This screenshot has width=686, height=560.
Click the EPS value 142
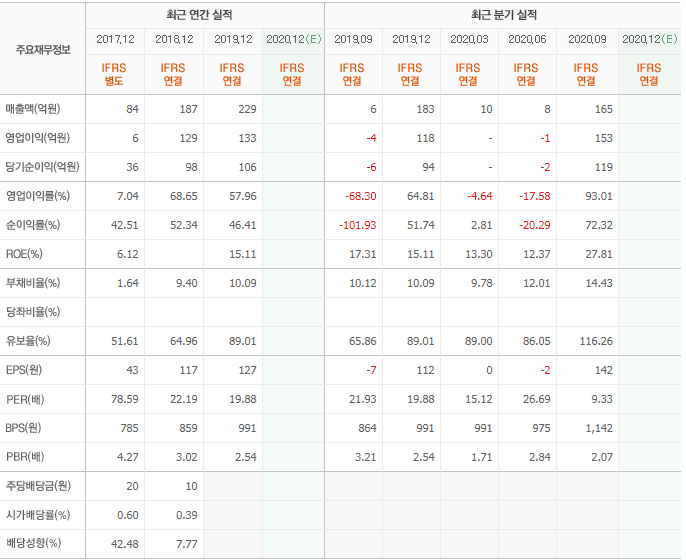click(x=604, y=370)
